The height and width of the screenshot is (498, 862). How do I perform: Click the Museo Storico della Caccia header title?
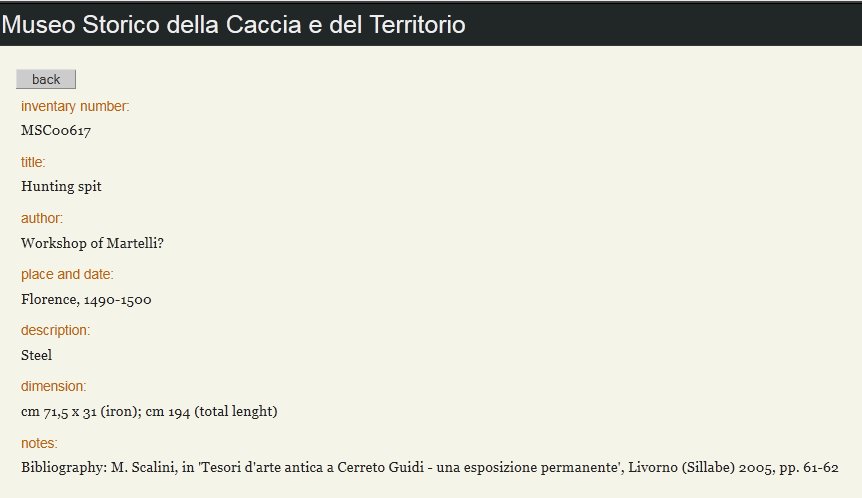pos(233,24)
